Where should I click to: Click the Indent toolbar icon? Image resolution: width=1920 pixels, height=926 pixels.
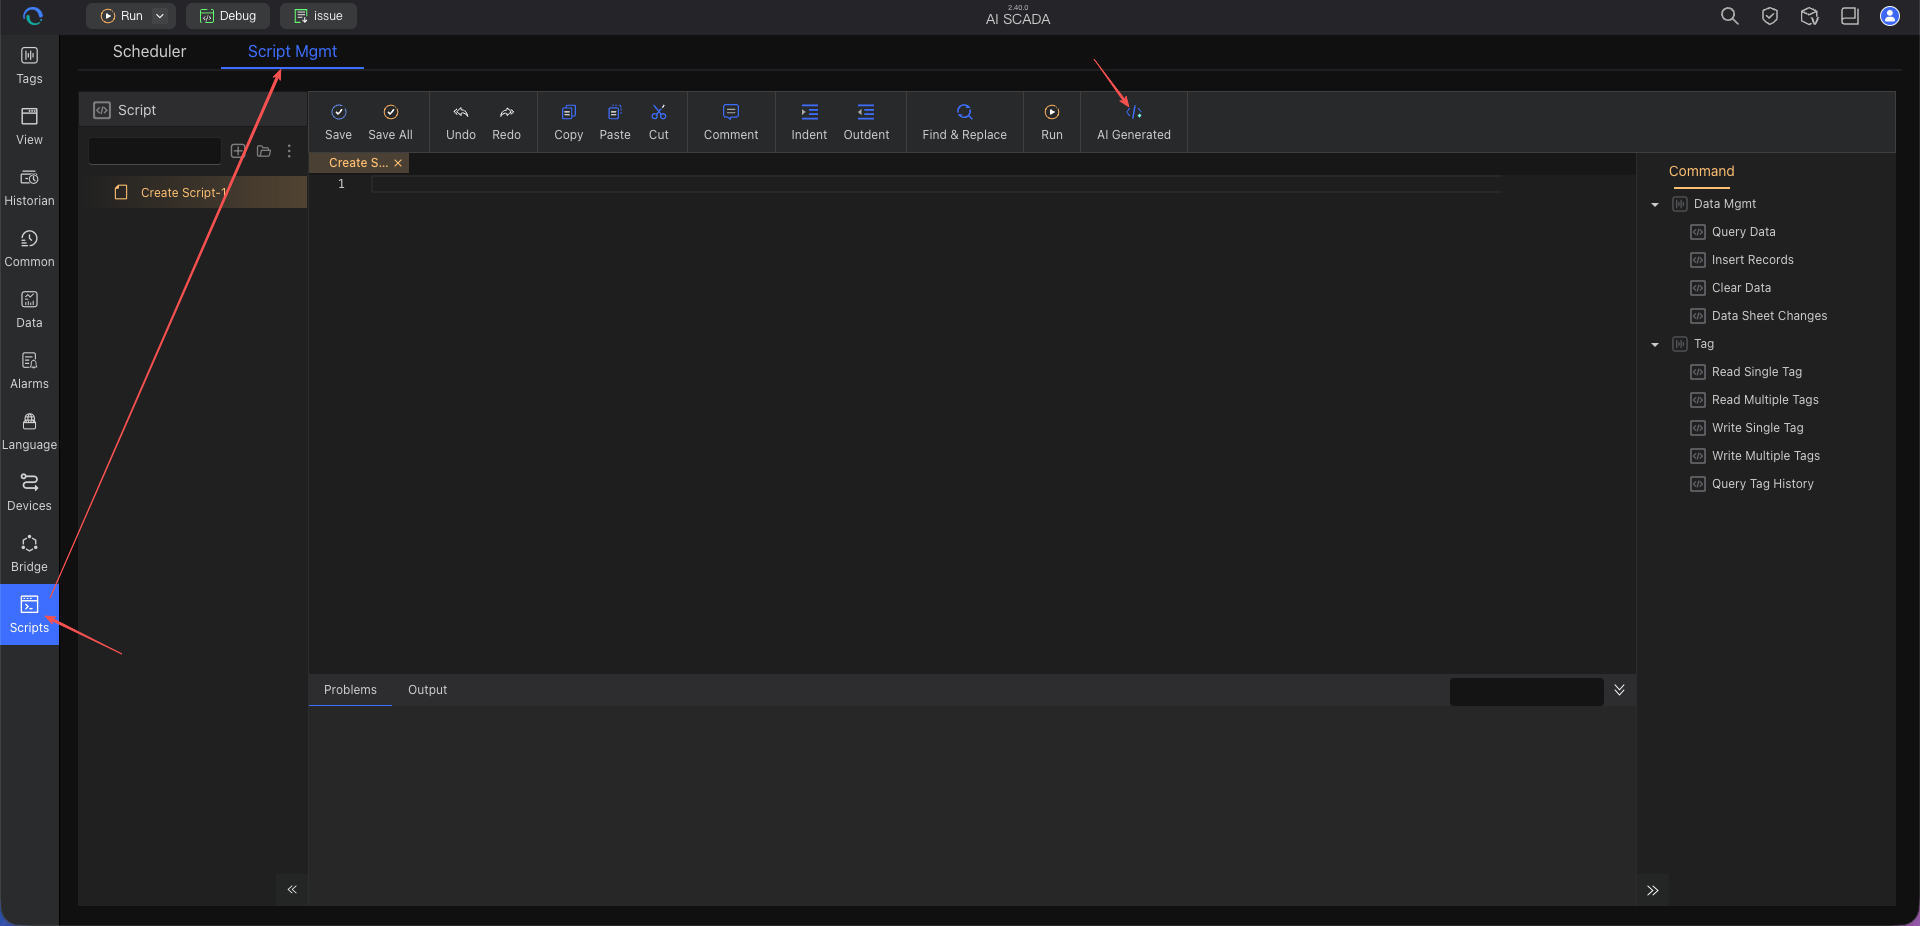point(809,112)
